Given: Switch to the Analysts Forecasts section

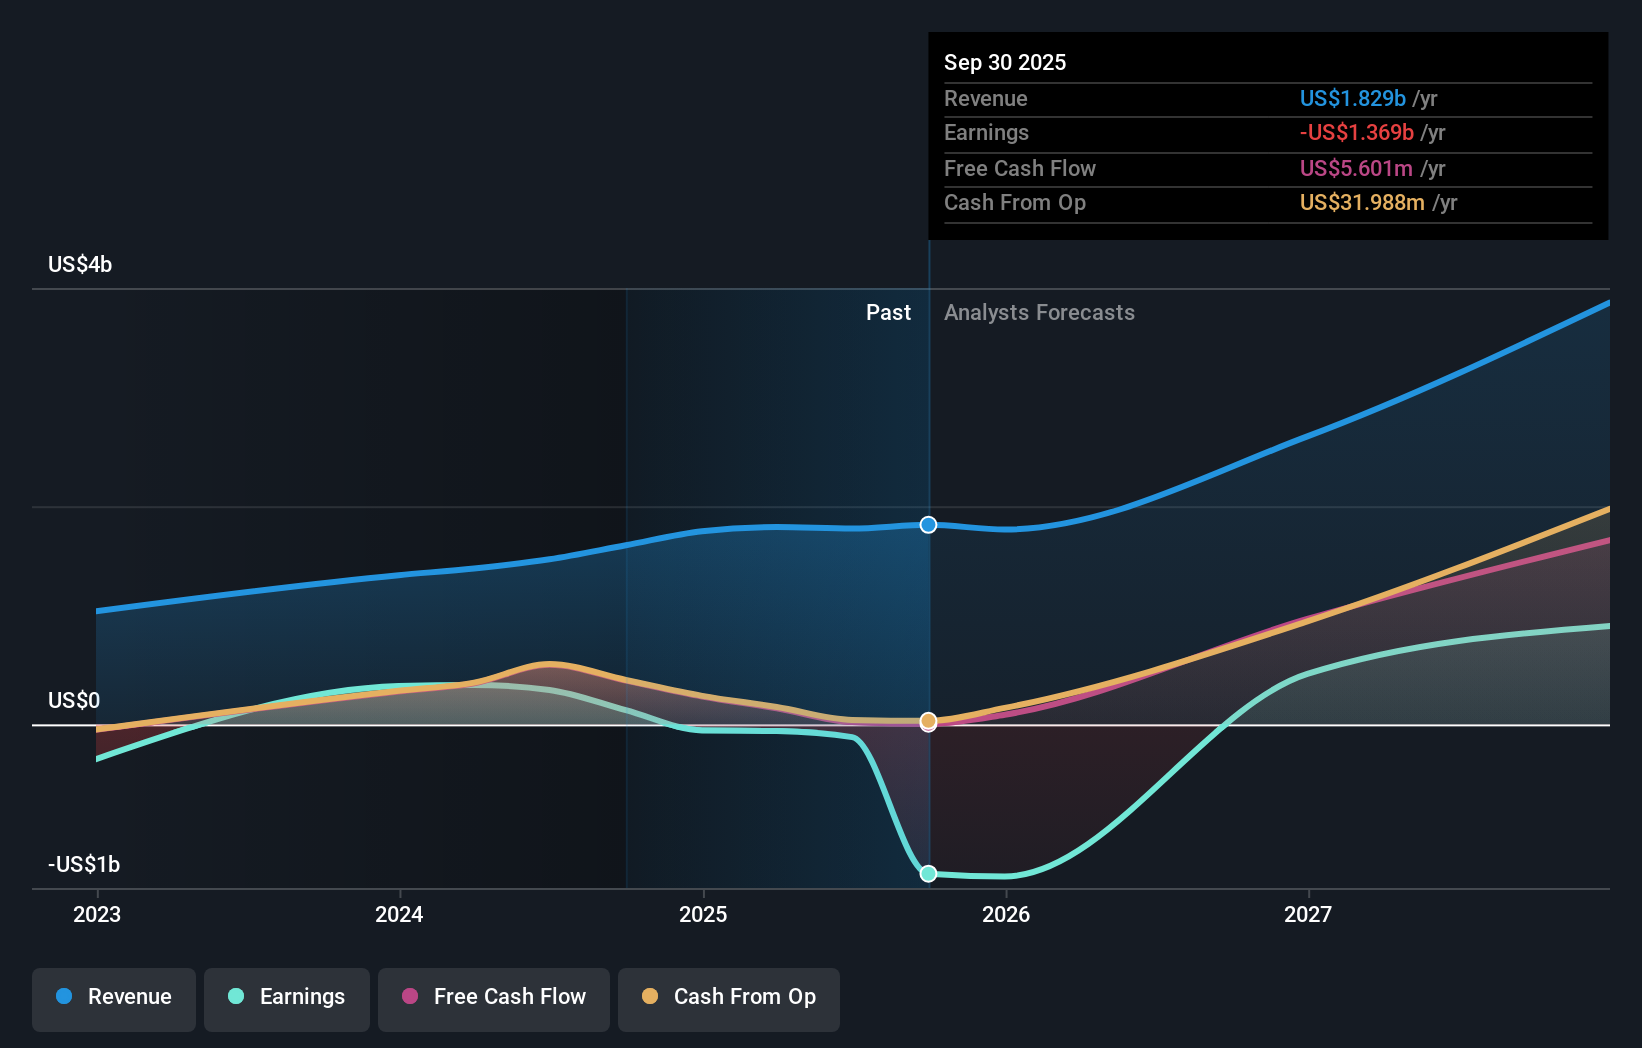Looking at the screenshot, I should (1039, 312).
